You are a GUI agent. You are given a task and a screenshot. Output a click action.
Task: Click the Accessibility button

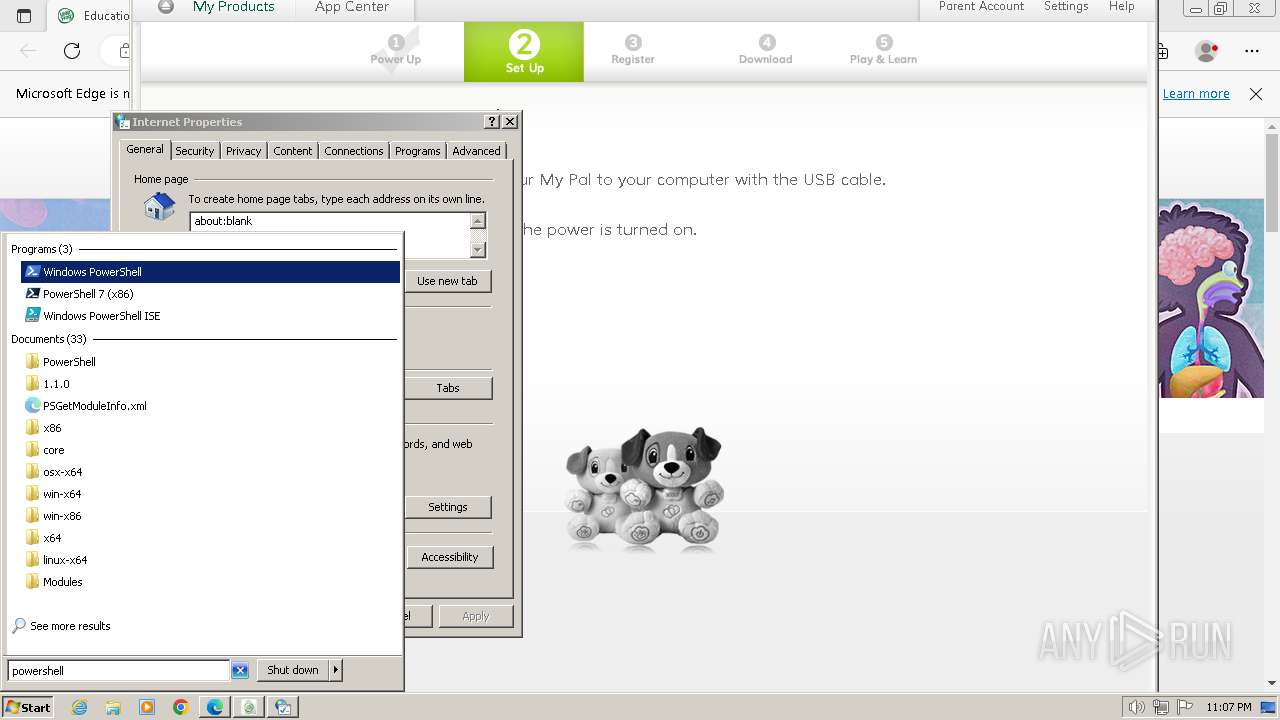tap(449, 557)
